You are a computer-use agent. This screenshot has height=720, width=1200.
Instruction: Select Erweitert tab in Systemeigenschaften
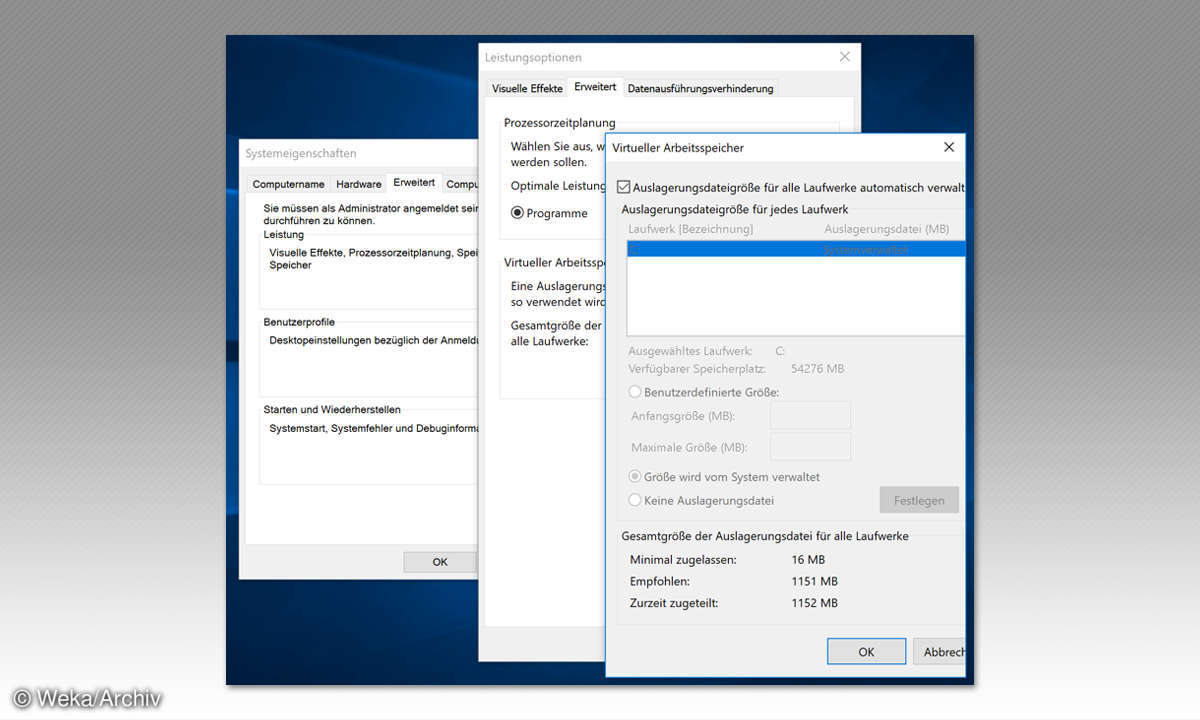tap(414, 182)
